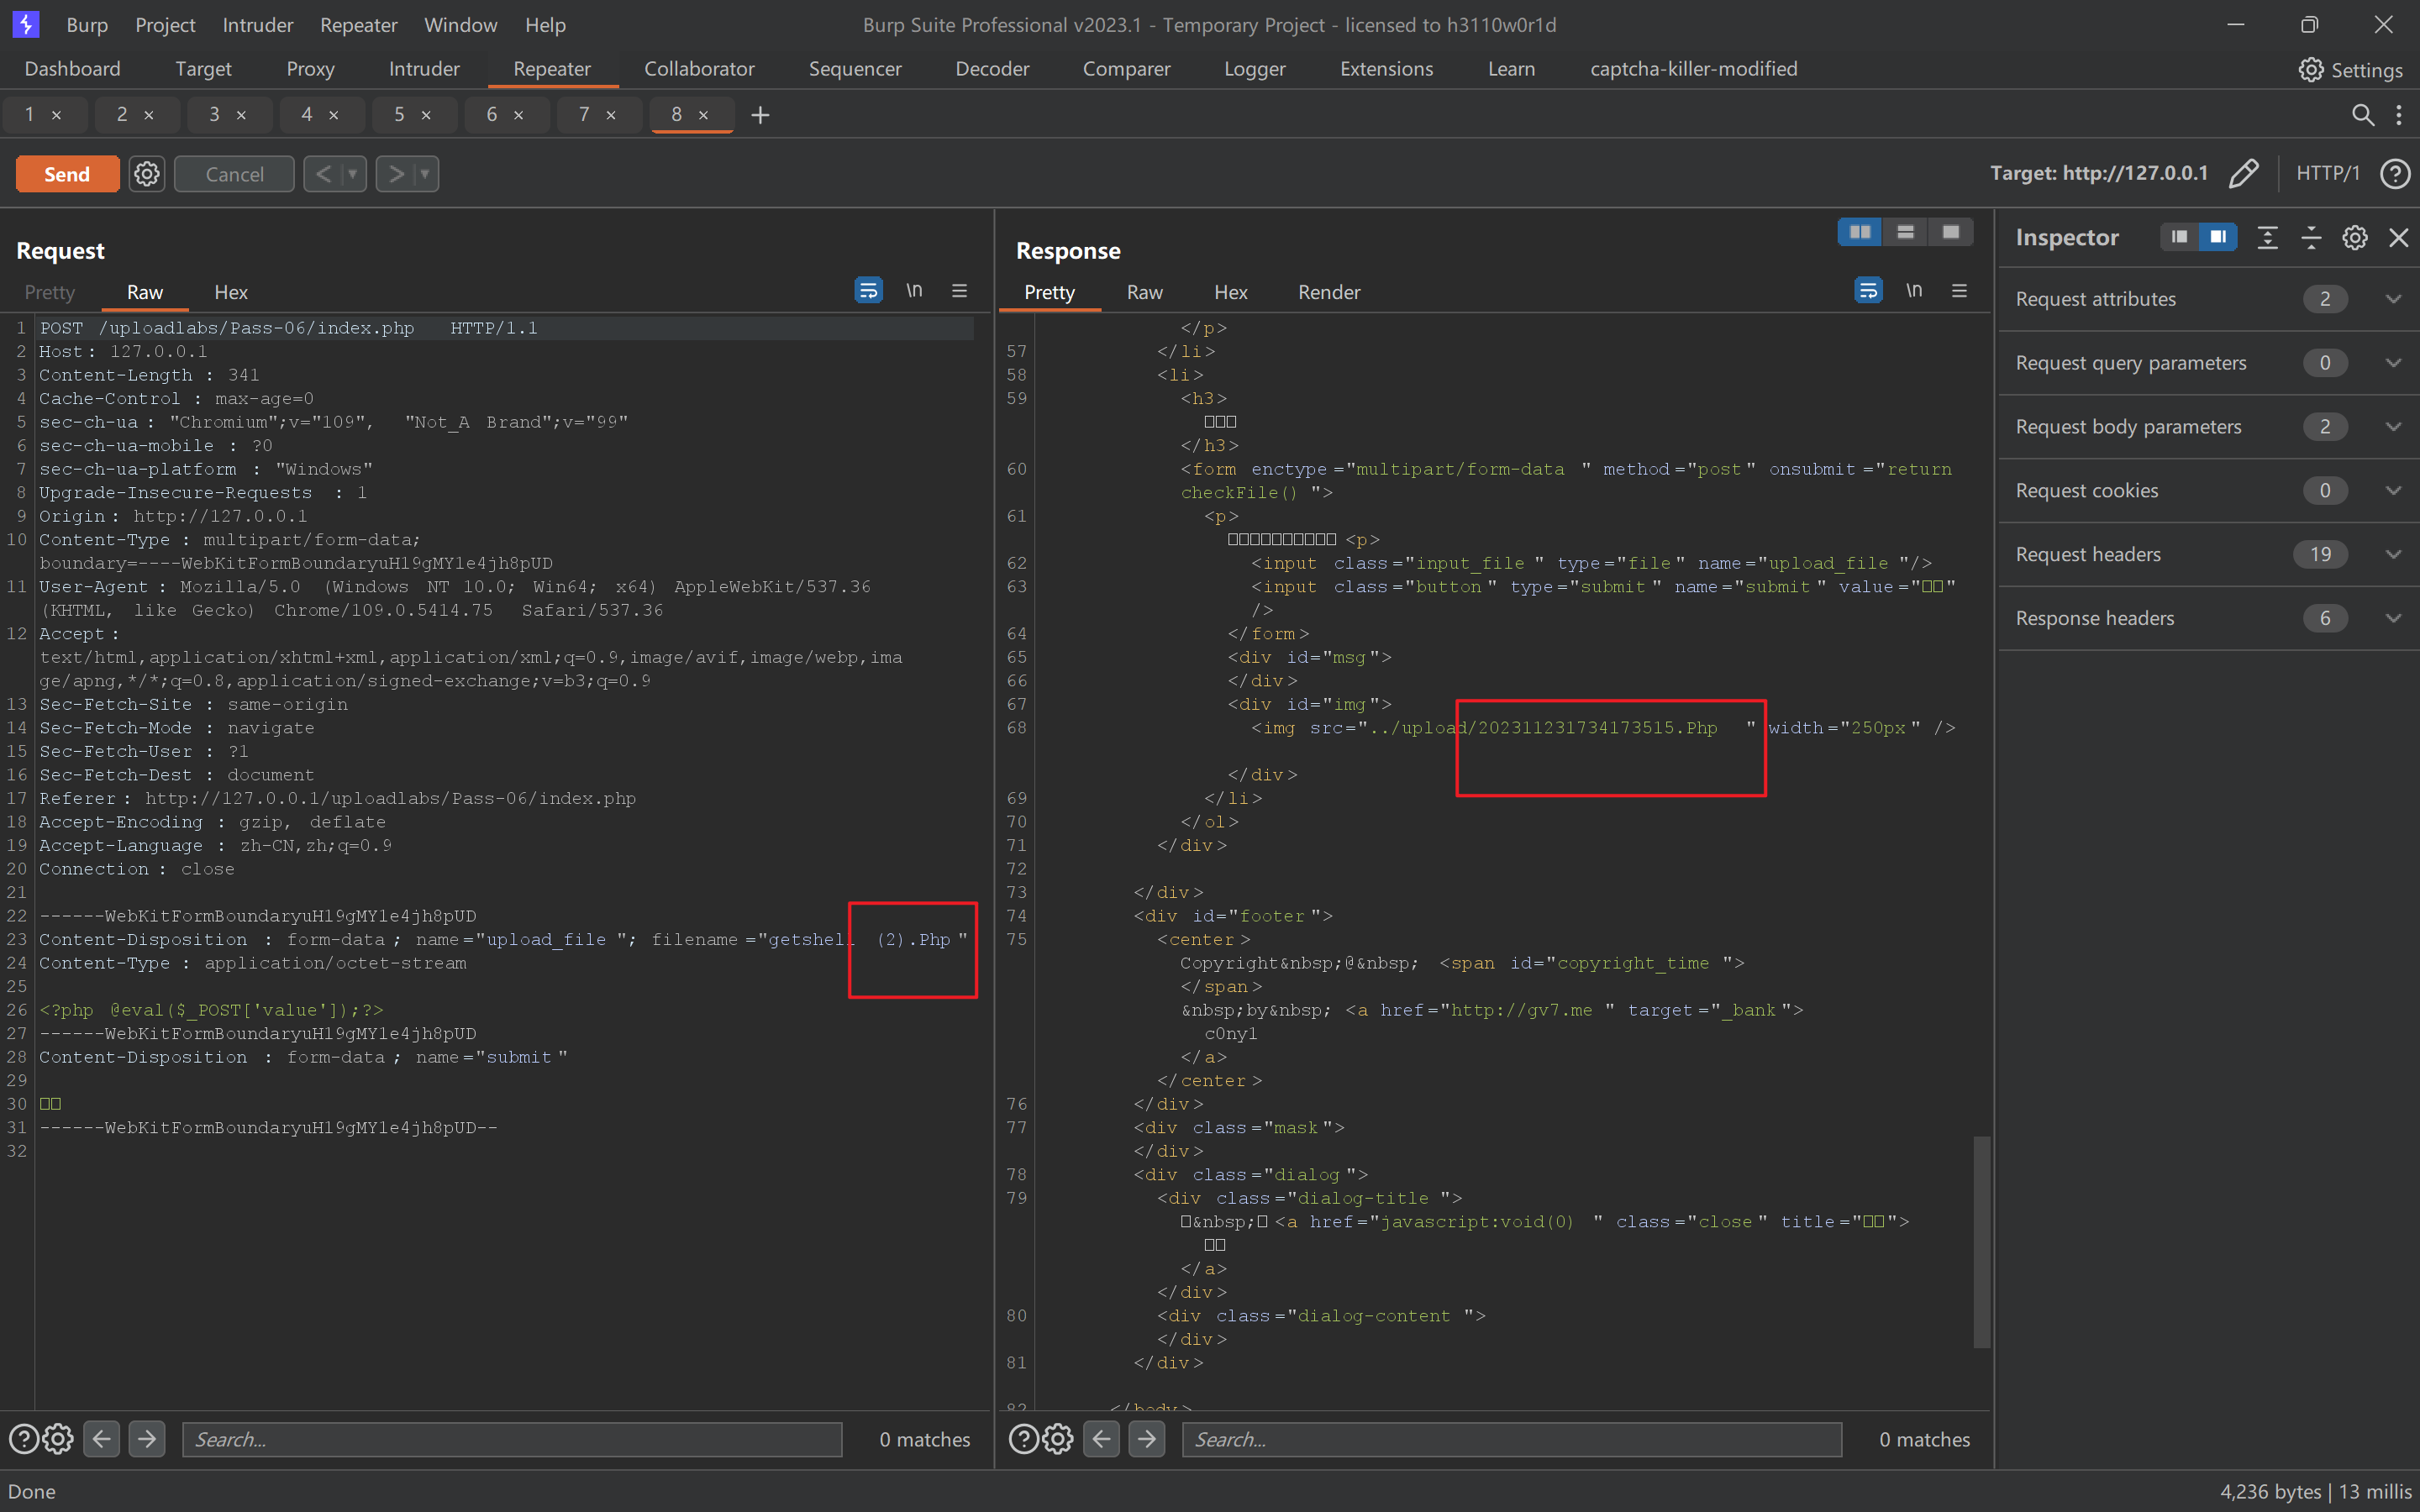The image size is (2420, 1512).
Task: Switch to side-by-side response layout
Action: pos(1860,232)
